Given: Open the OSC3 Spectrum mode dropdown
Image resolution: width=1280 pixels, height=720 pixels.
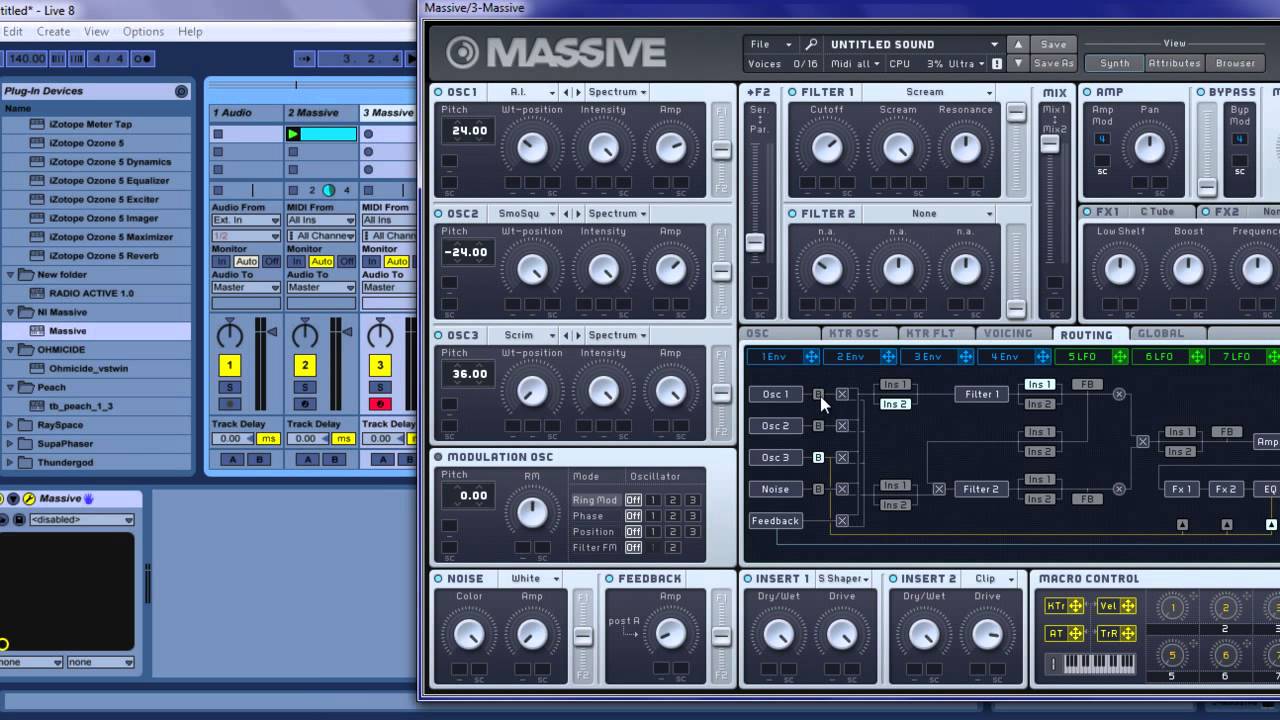Looking at the screenshot, I should (617, 336).
